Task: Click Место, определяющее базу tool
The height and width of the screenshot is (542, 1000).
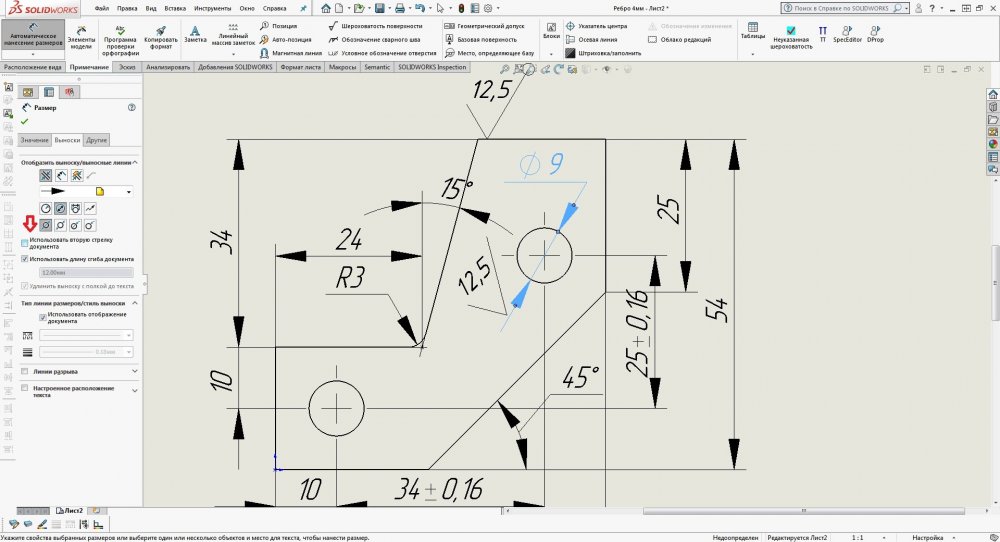Action: coord(489,54)
